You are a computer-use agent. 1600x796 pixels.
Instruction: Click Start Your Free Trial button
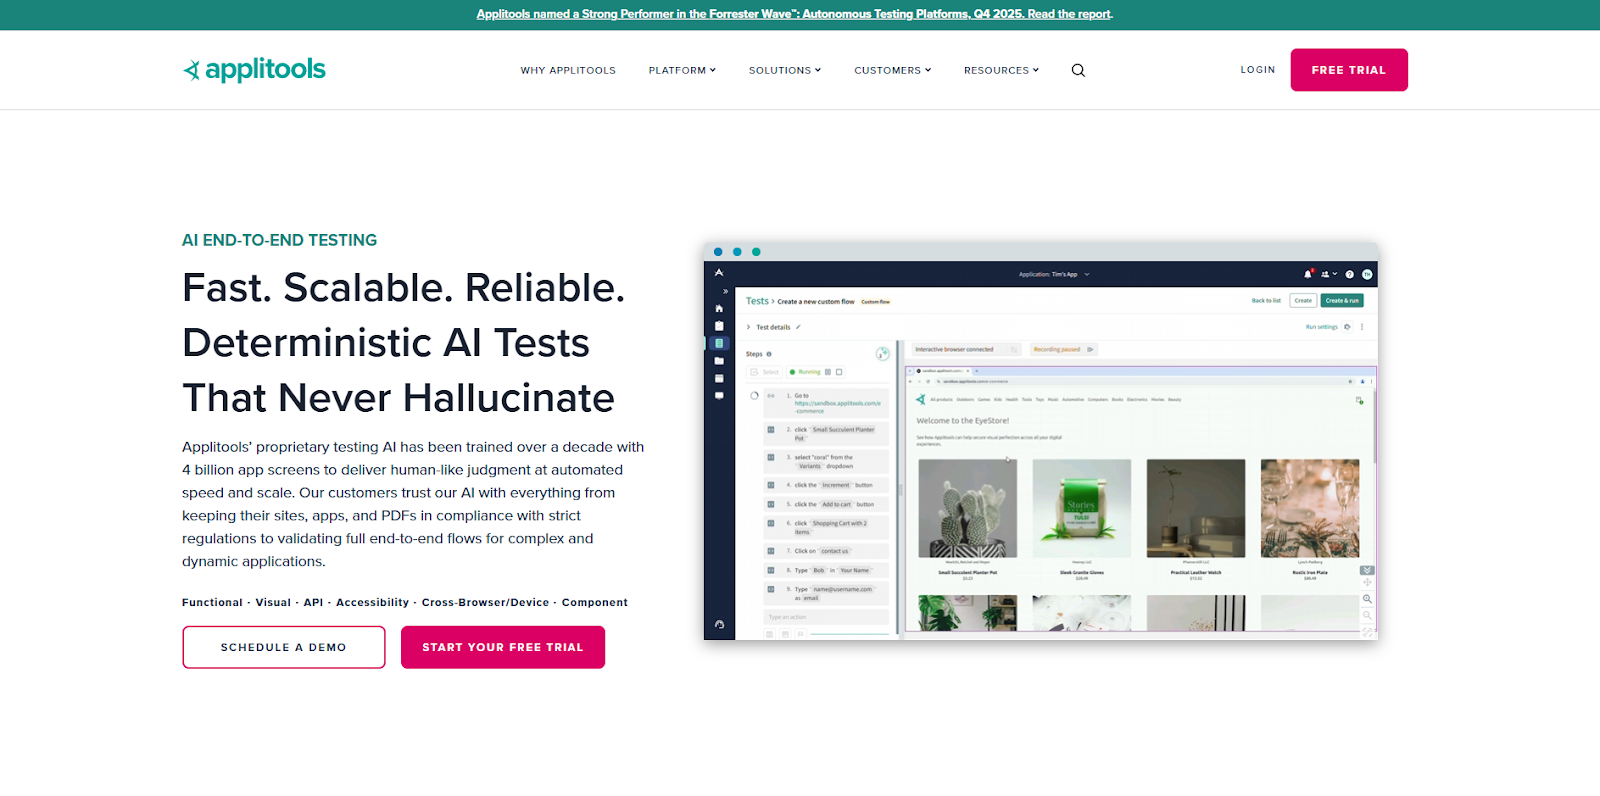pyautogui.click(x=503, y=647)
